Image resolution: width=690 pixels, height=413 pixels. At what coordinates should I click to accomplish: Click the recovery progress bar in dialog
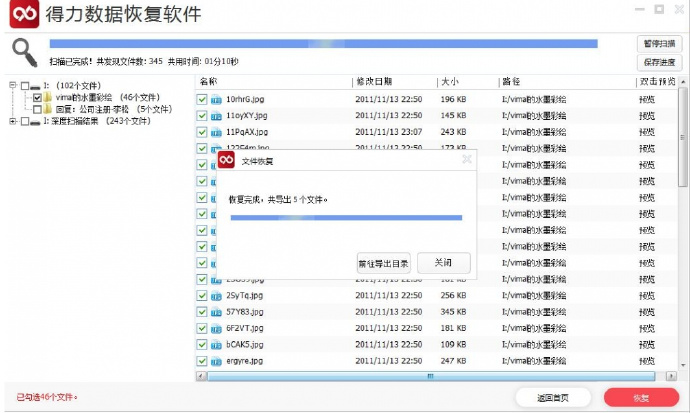pyautogui.click(x=346, y=217)
